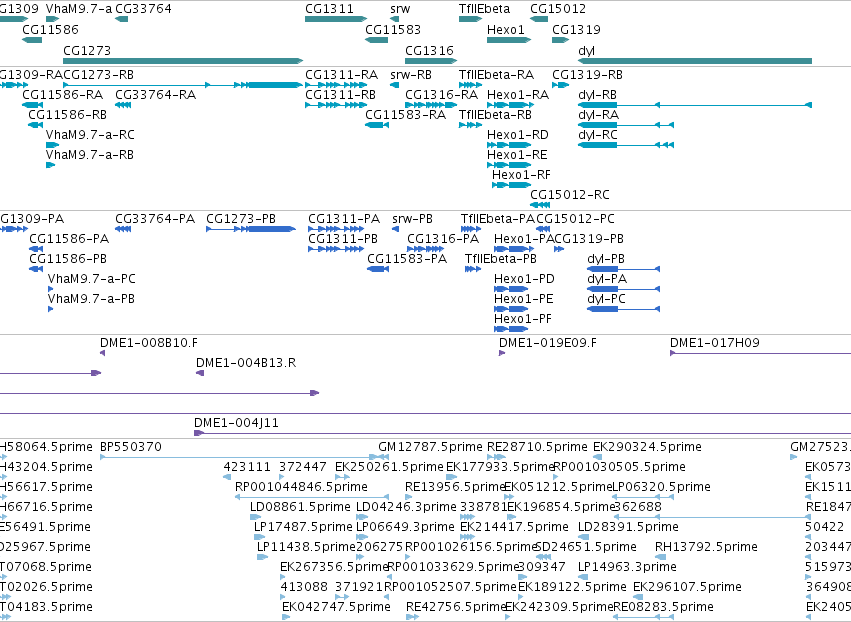This screenshot has height=622, width=851.
Task: Open transcript CG33764-RA
Action: point(156,94)
